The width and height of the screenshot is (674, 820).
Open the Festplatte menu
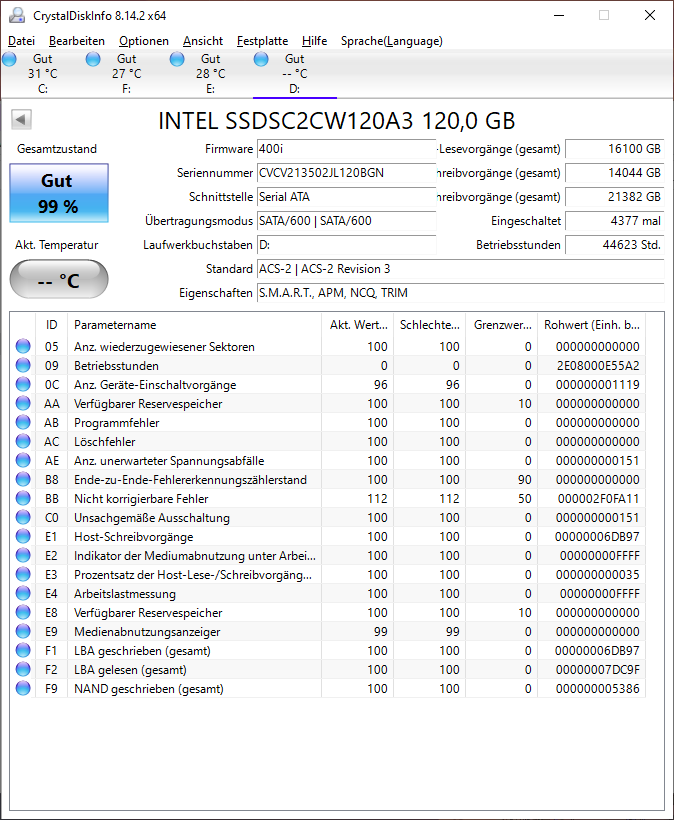(262, 41)
